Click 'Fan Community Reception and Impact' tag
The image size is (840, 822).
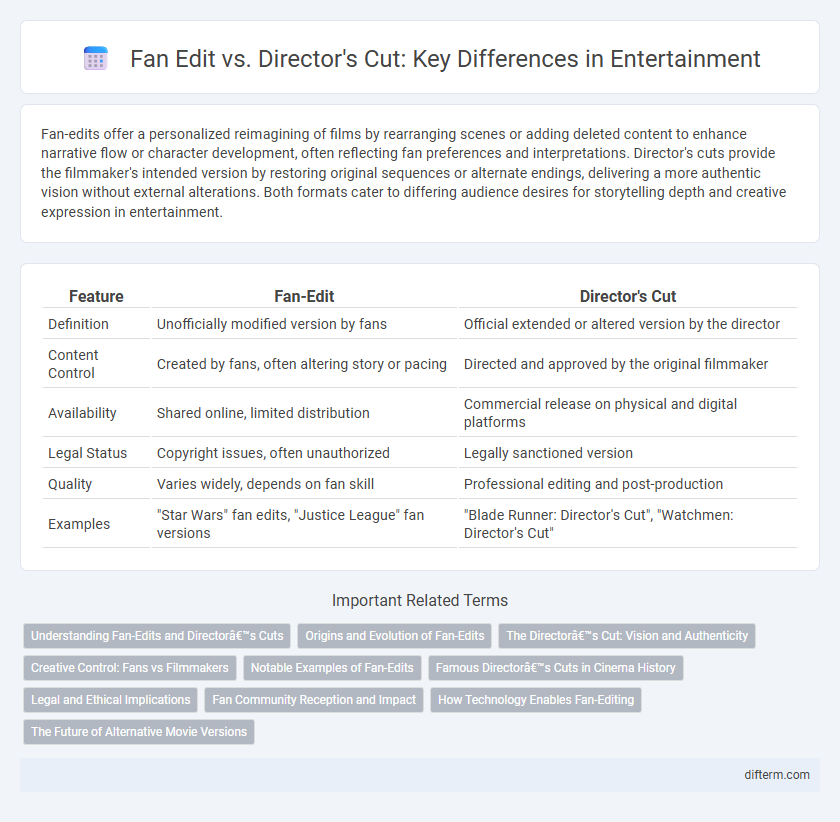pos(314,700)
